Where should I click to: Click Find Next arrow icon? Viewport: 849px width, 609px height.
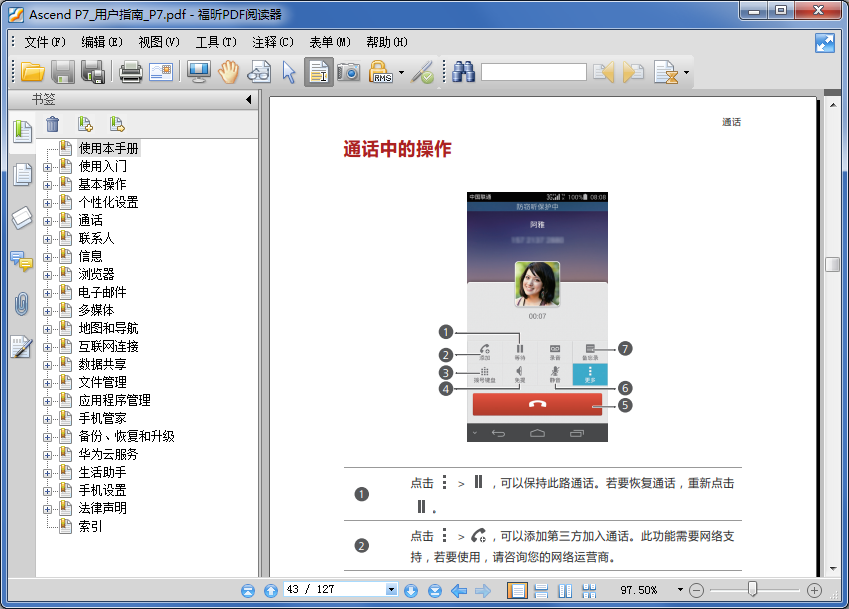633,72
